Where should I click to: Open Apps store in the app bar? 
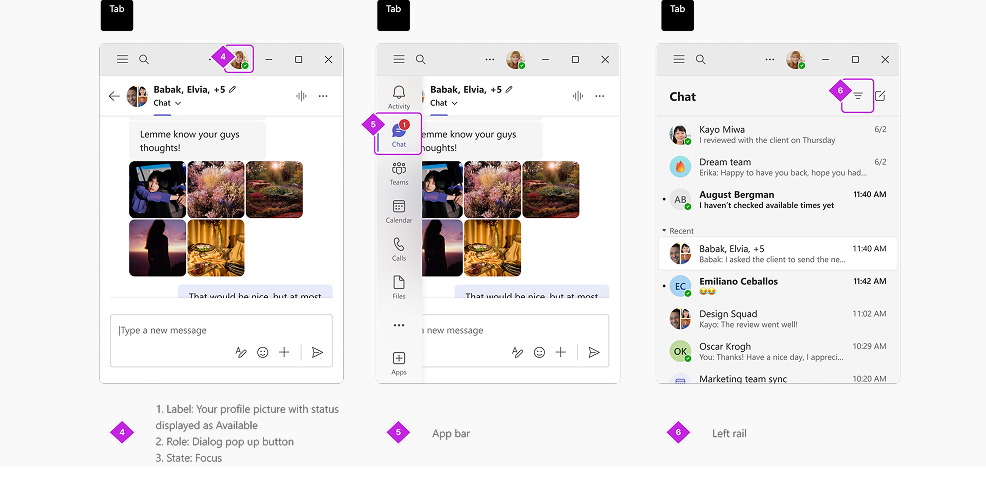(399, 363)
